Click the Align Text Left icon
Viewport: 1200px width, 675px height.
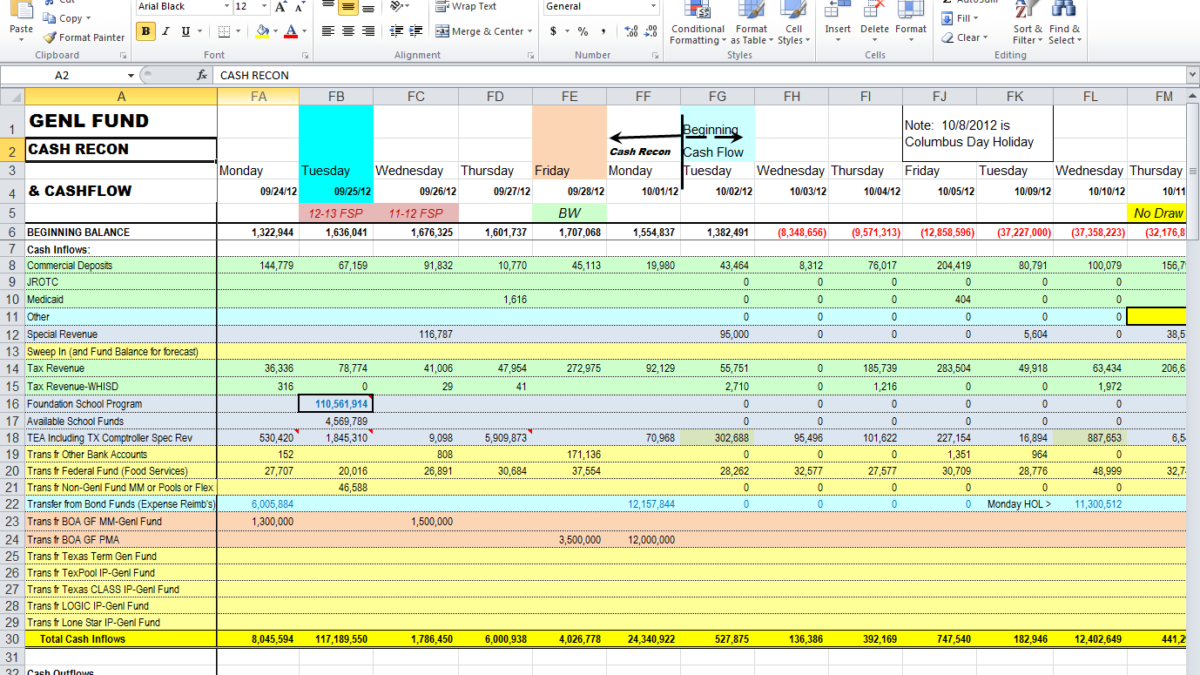(x=328, y=31)
